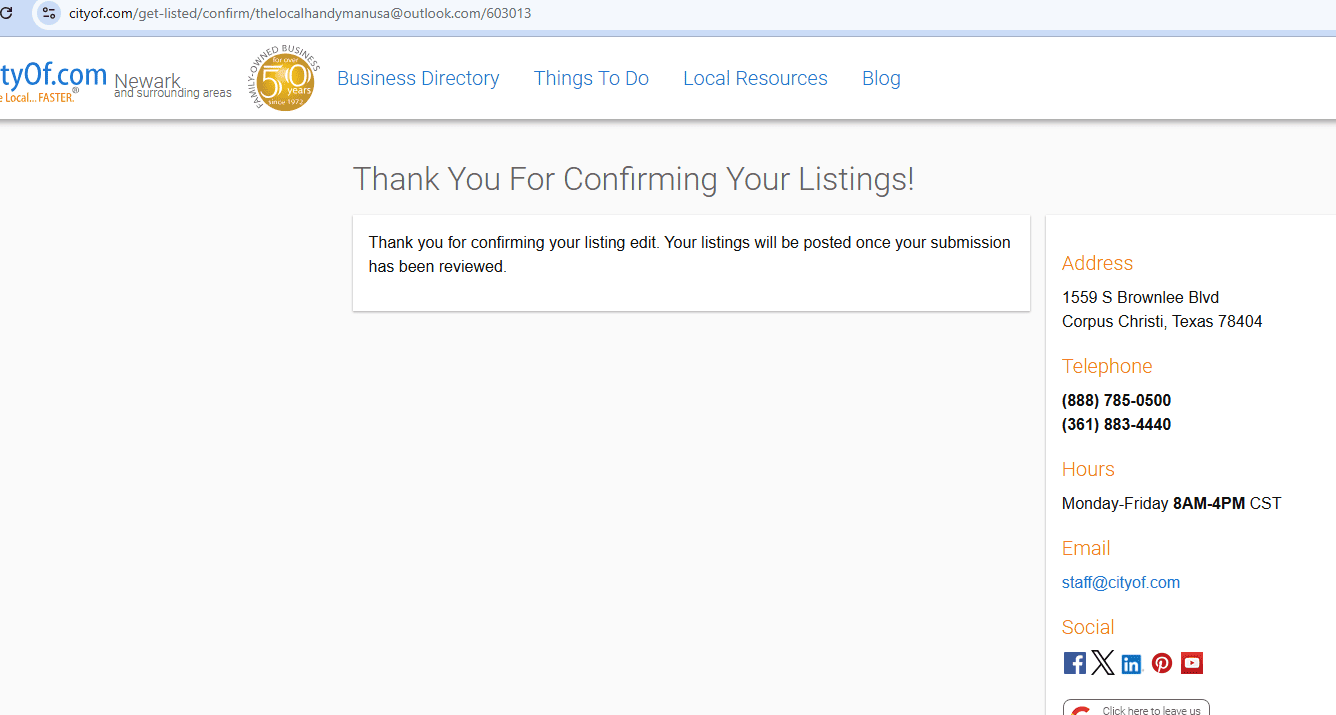This screenshot has width=1336, height=715.
Task: Open site information icon in address bar
Action: pyautogui.click(x=48, y=13)
